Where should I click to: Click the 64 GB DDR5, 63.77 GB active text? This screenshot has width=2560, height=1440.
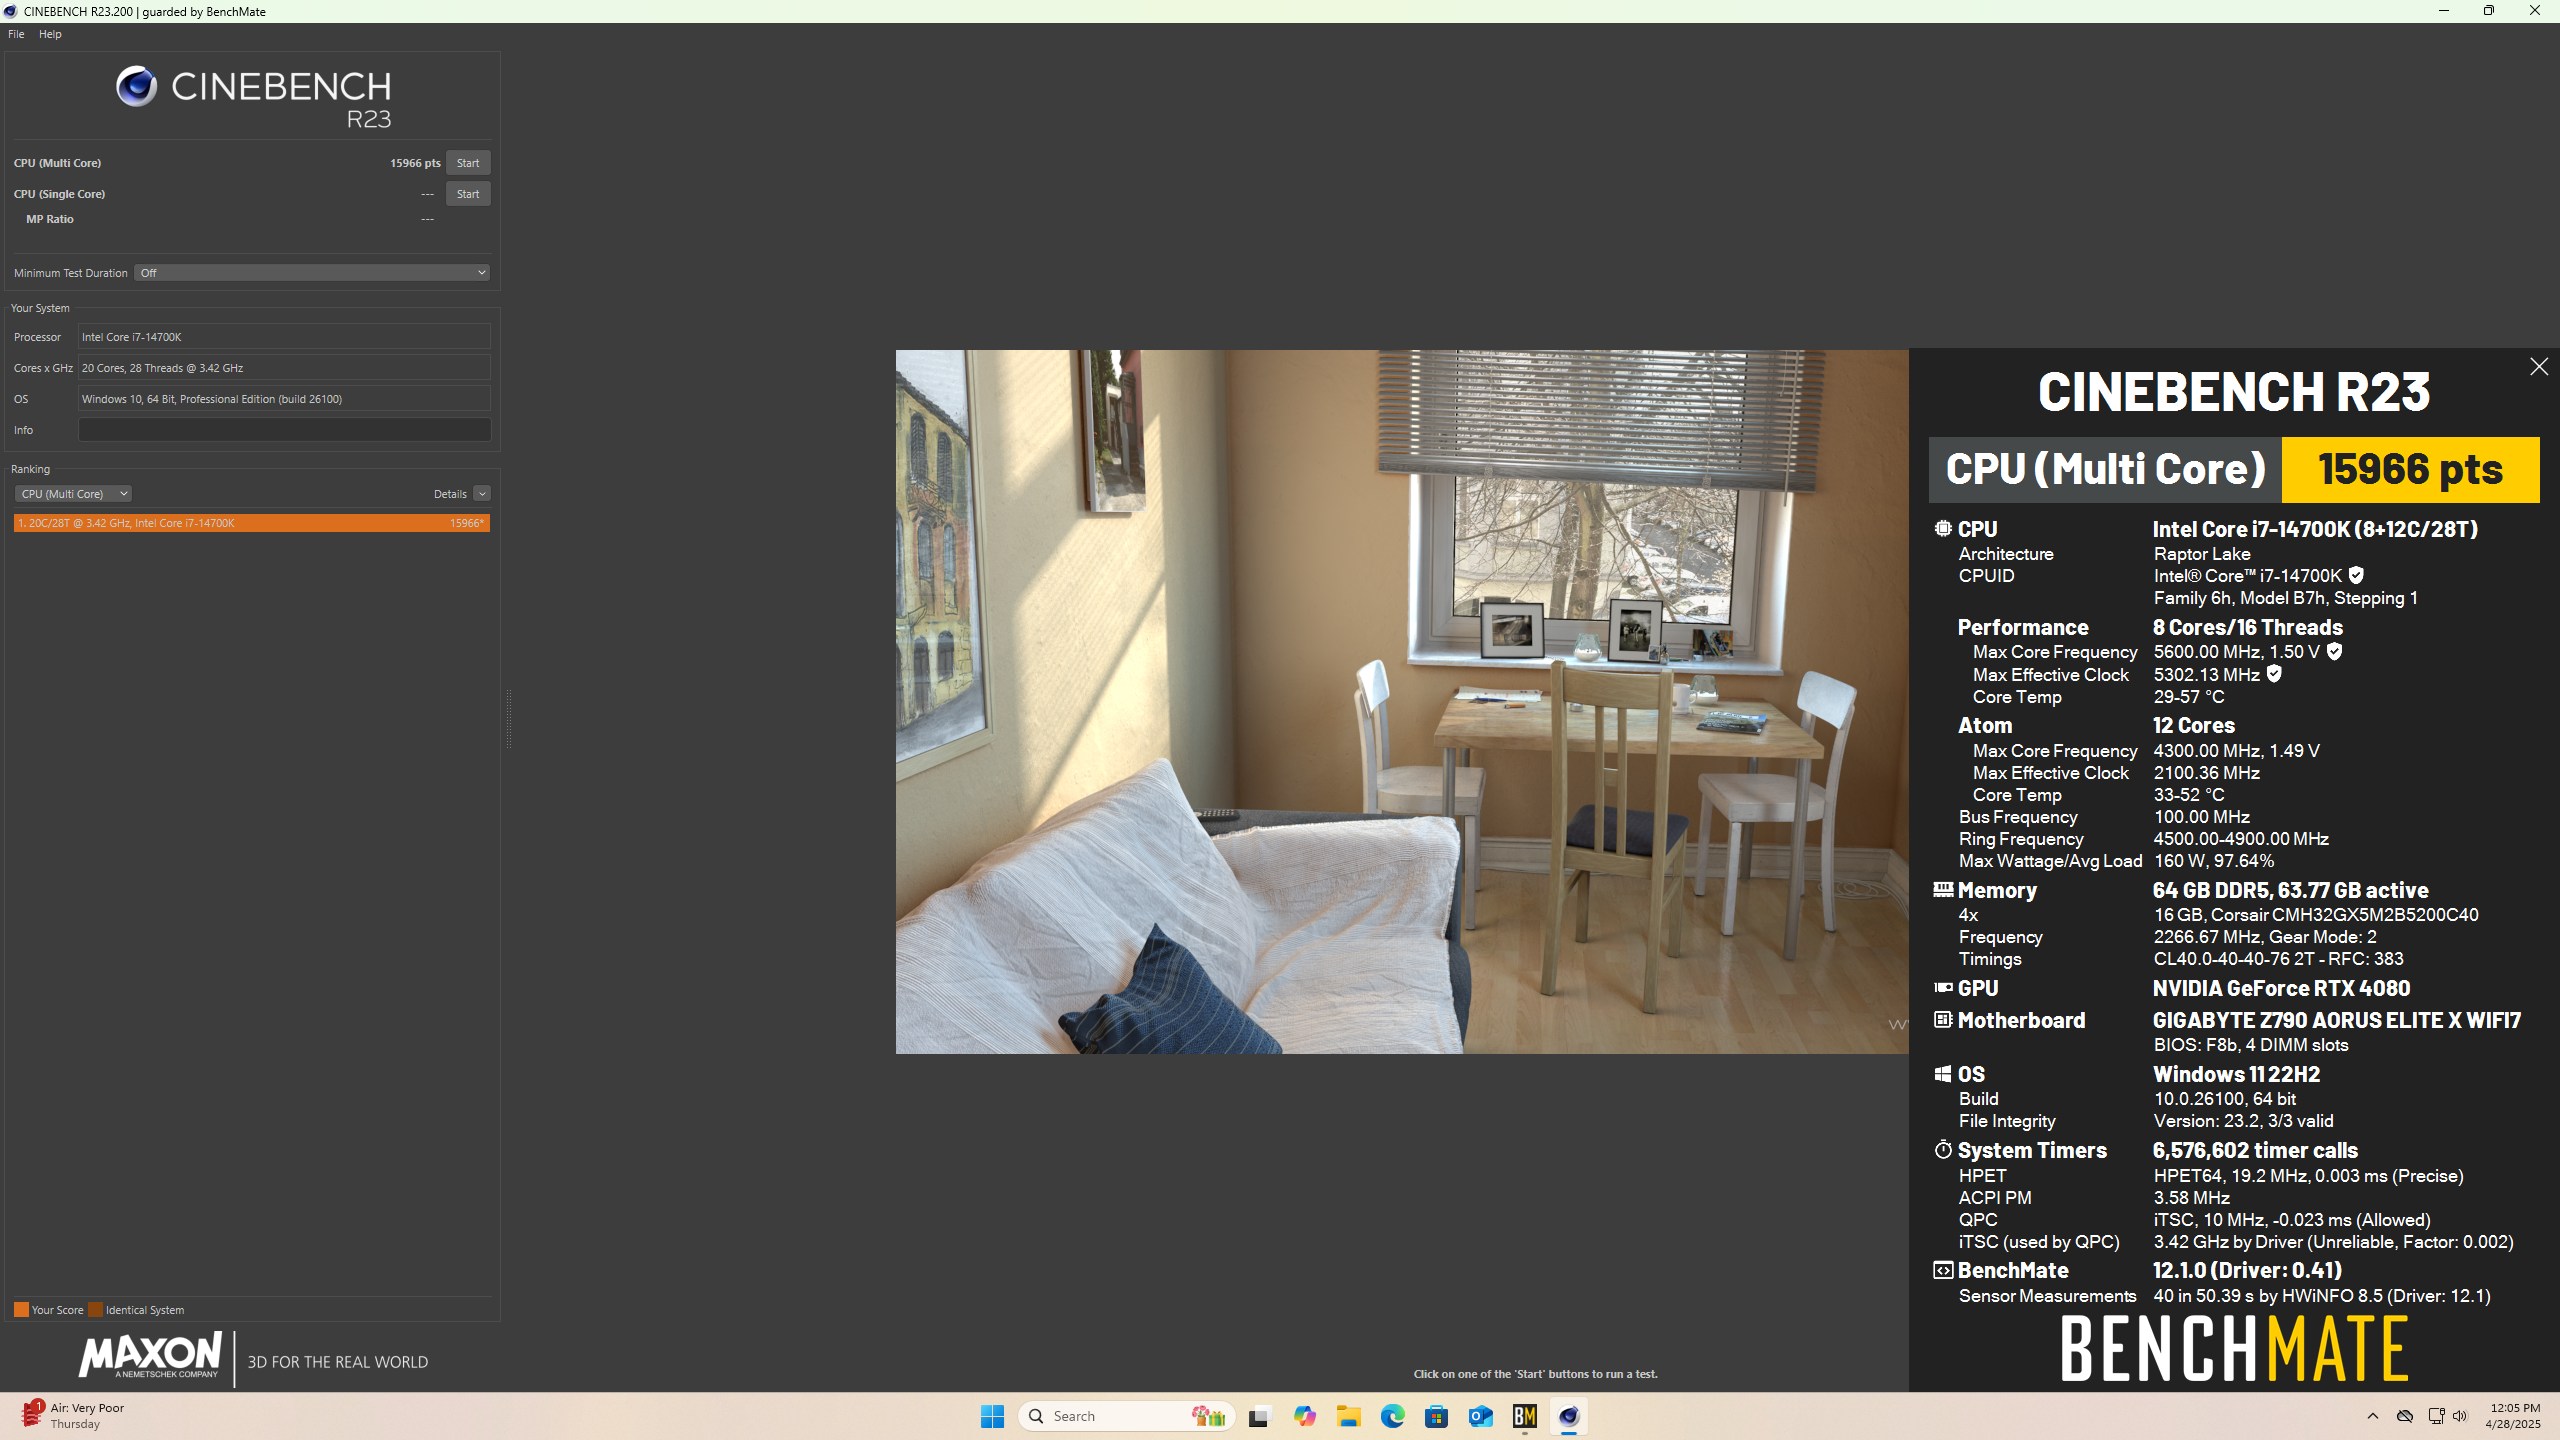[2290, 890]
